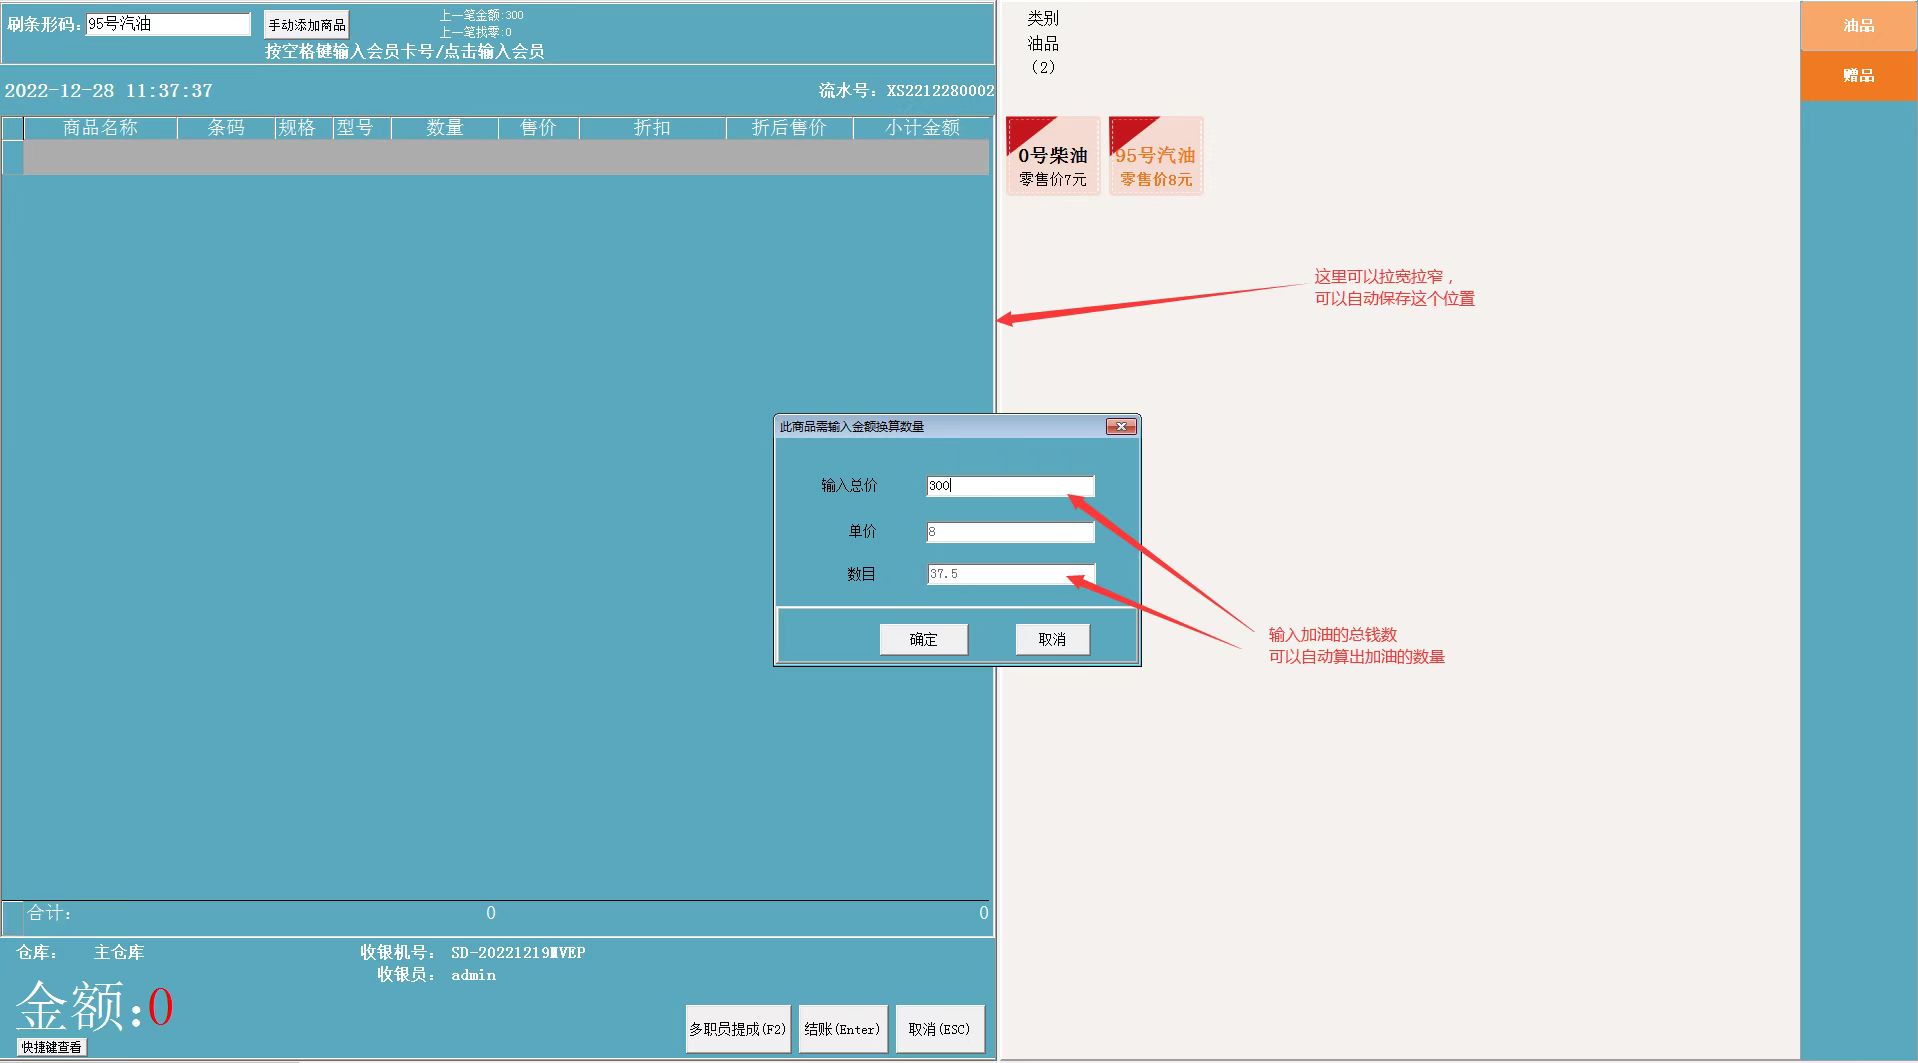1918x1063 pixels.
Task: Switch to the 油品 category tab
Action: point(1858,26)
